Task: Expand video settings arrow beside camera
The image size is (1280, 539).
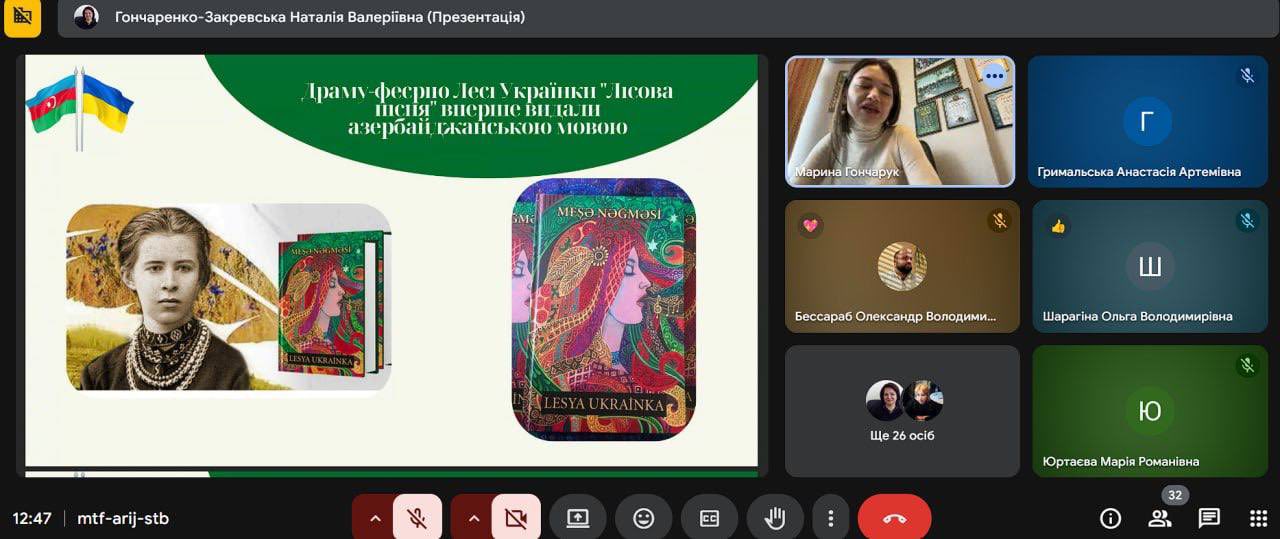Action: pos(474,518)
